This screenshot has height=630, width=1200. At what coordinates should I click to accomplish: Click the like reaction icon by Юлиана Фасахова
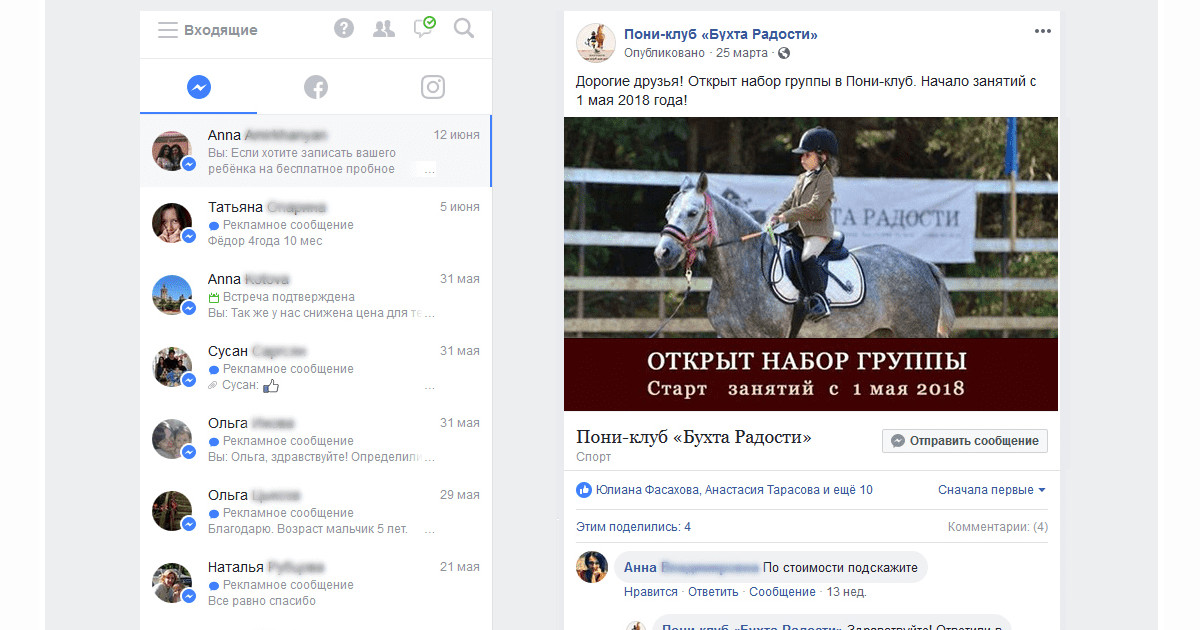pos(584,490)
